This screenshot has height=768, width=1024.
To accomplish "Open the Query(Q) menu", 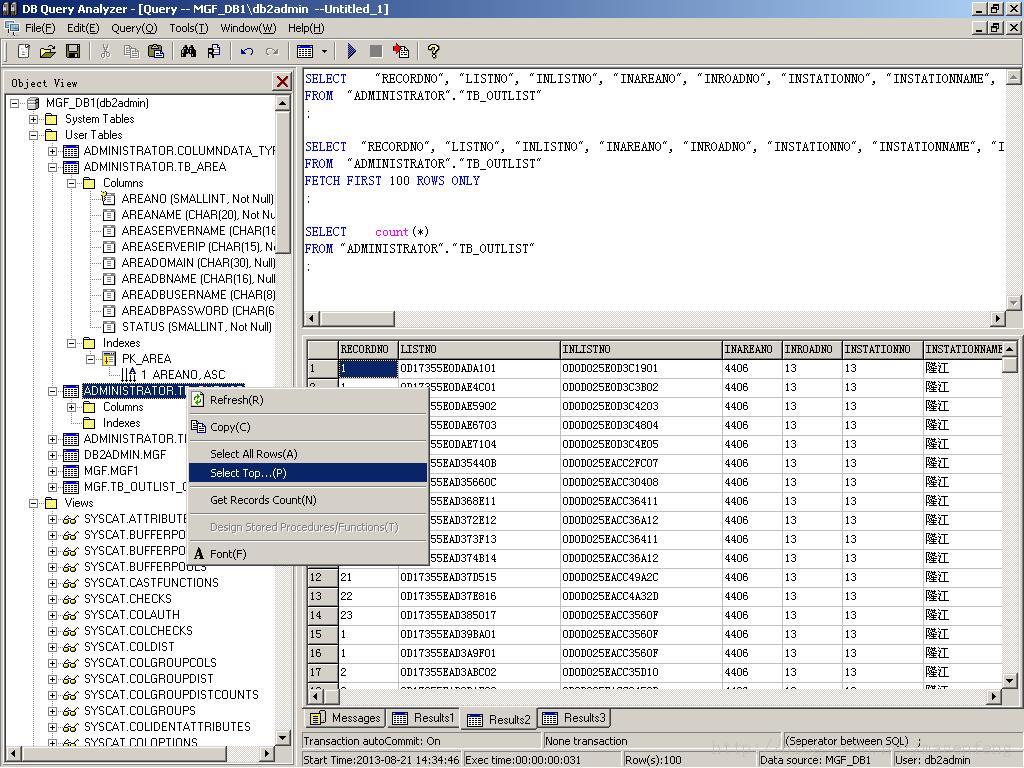I will click(x=134, y=28).
